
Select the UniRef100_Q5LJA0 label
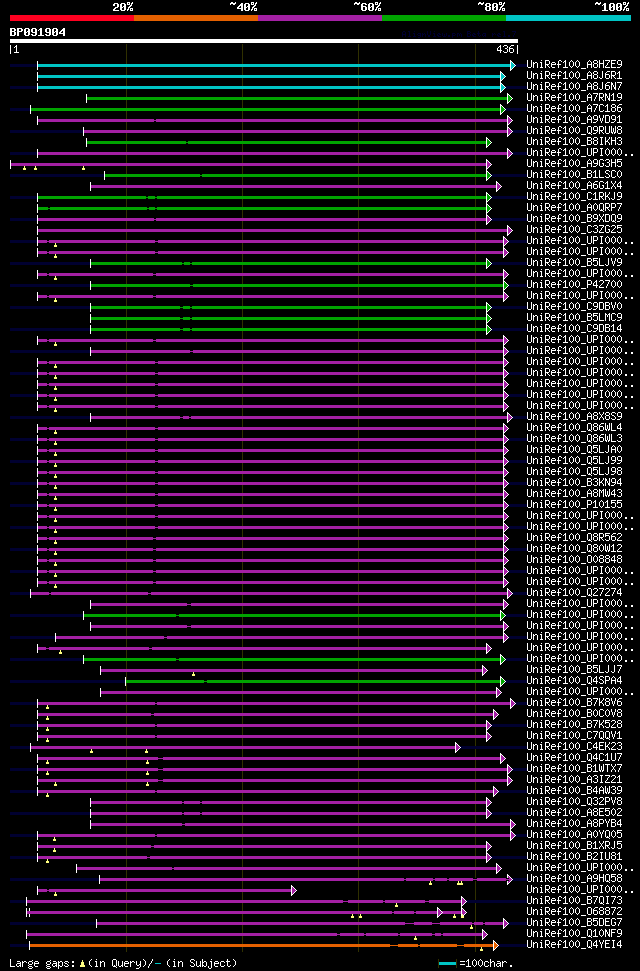[574, 450]
